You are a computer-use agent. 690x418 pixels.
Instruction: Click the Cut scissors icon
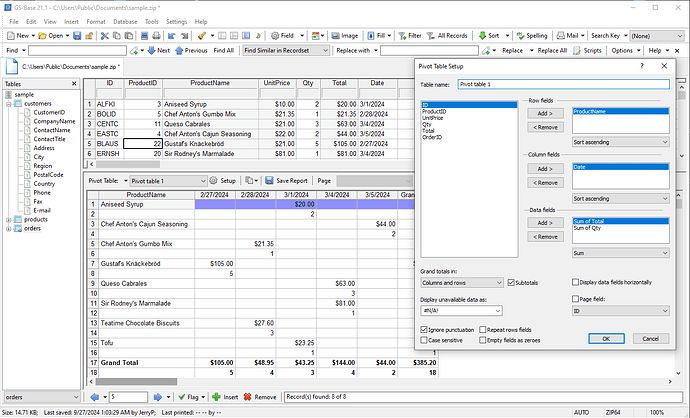104,36
